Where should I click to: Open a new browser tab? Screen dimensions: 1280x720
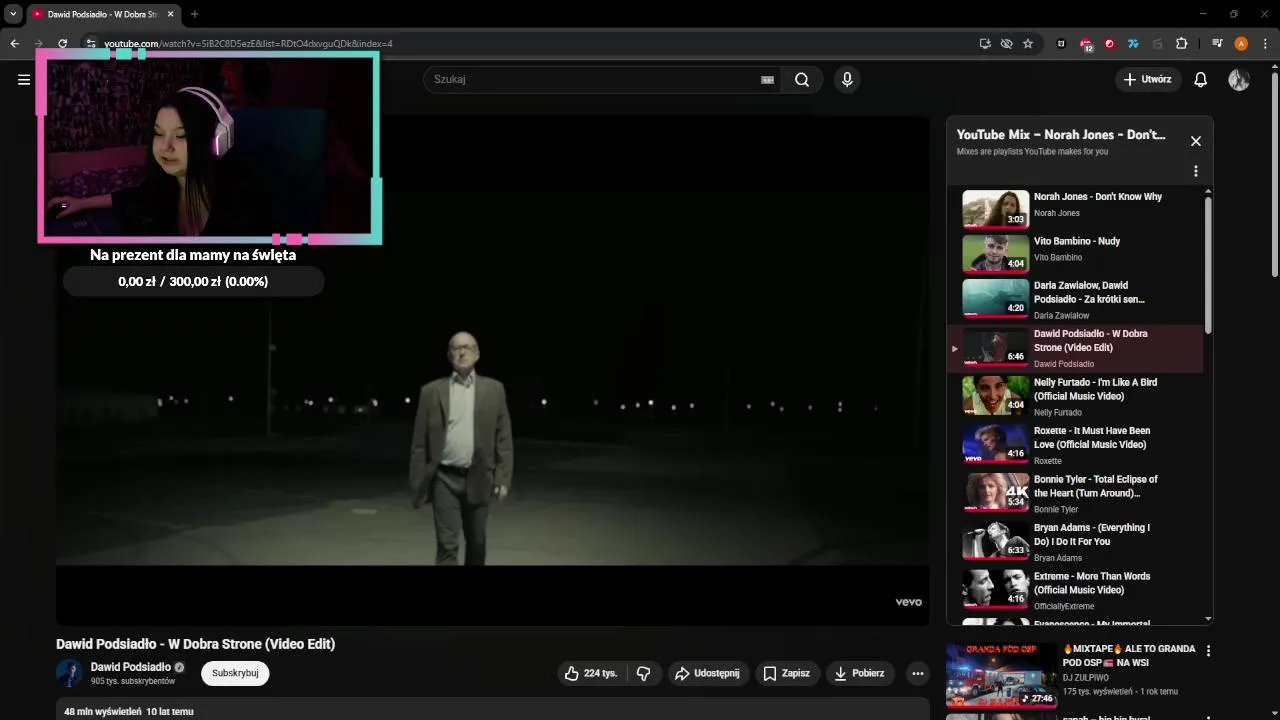(194, 14)
